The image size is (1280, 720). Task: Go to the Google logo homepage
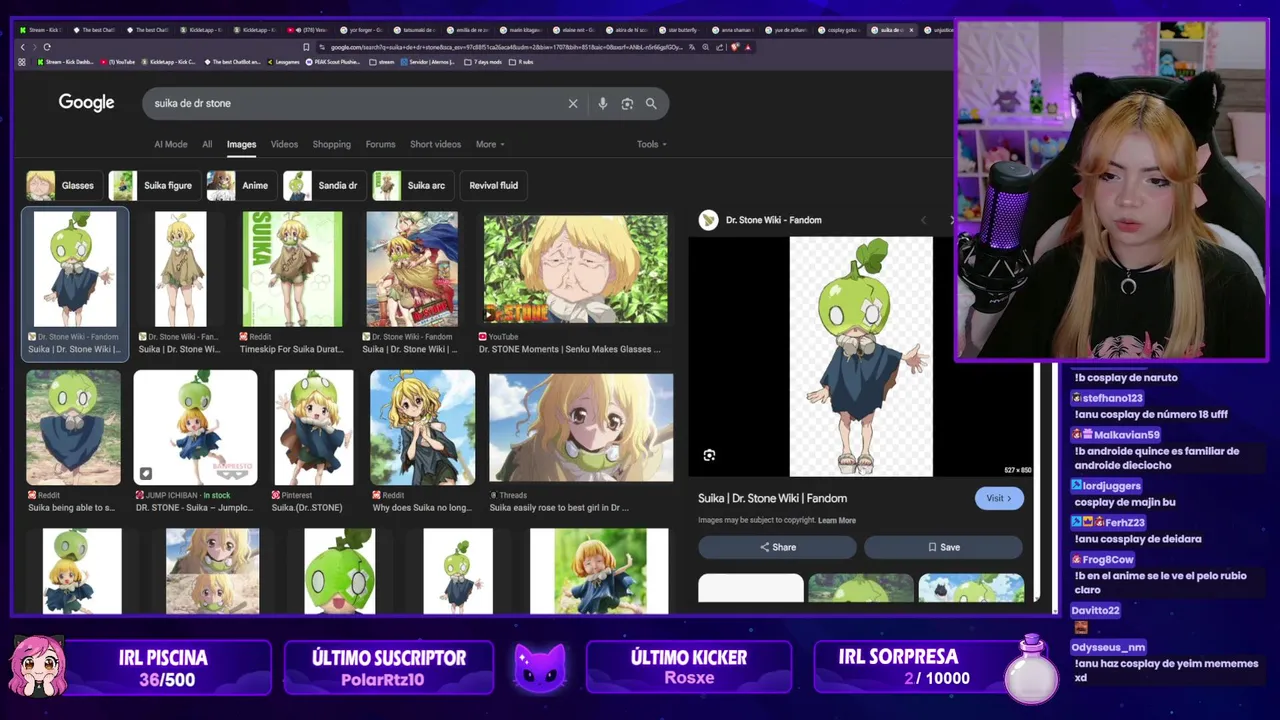(x=86, y=103)
